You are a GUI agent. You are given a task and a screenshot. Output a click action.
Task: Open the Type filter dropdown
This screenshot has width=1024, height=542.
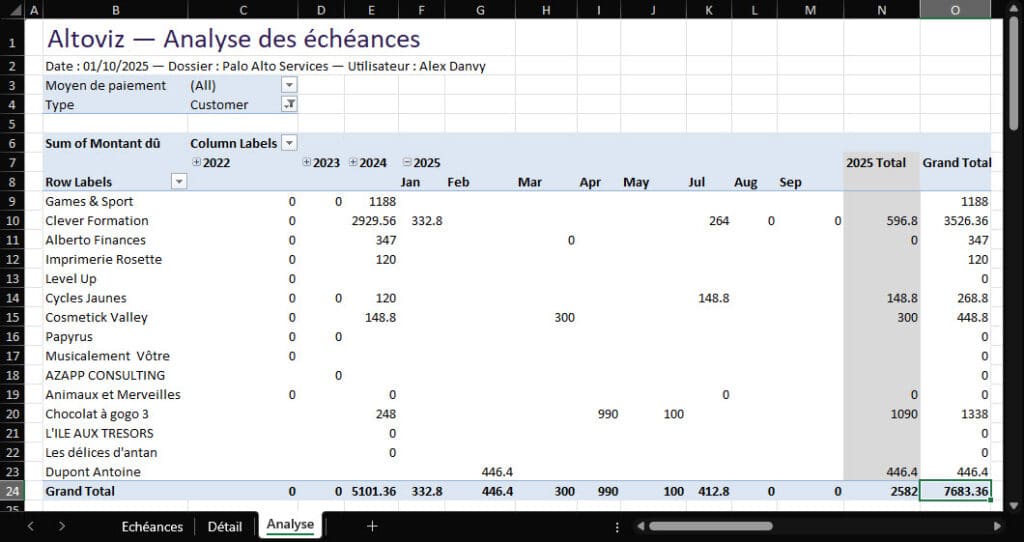click(289, 104)
